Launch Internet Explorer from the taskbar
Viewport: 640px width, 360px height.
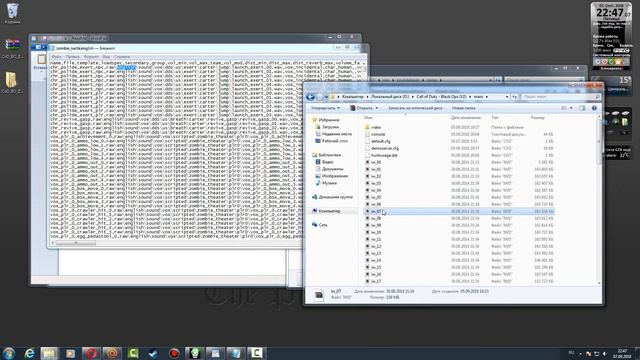[x=29, y=353]
